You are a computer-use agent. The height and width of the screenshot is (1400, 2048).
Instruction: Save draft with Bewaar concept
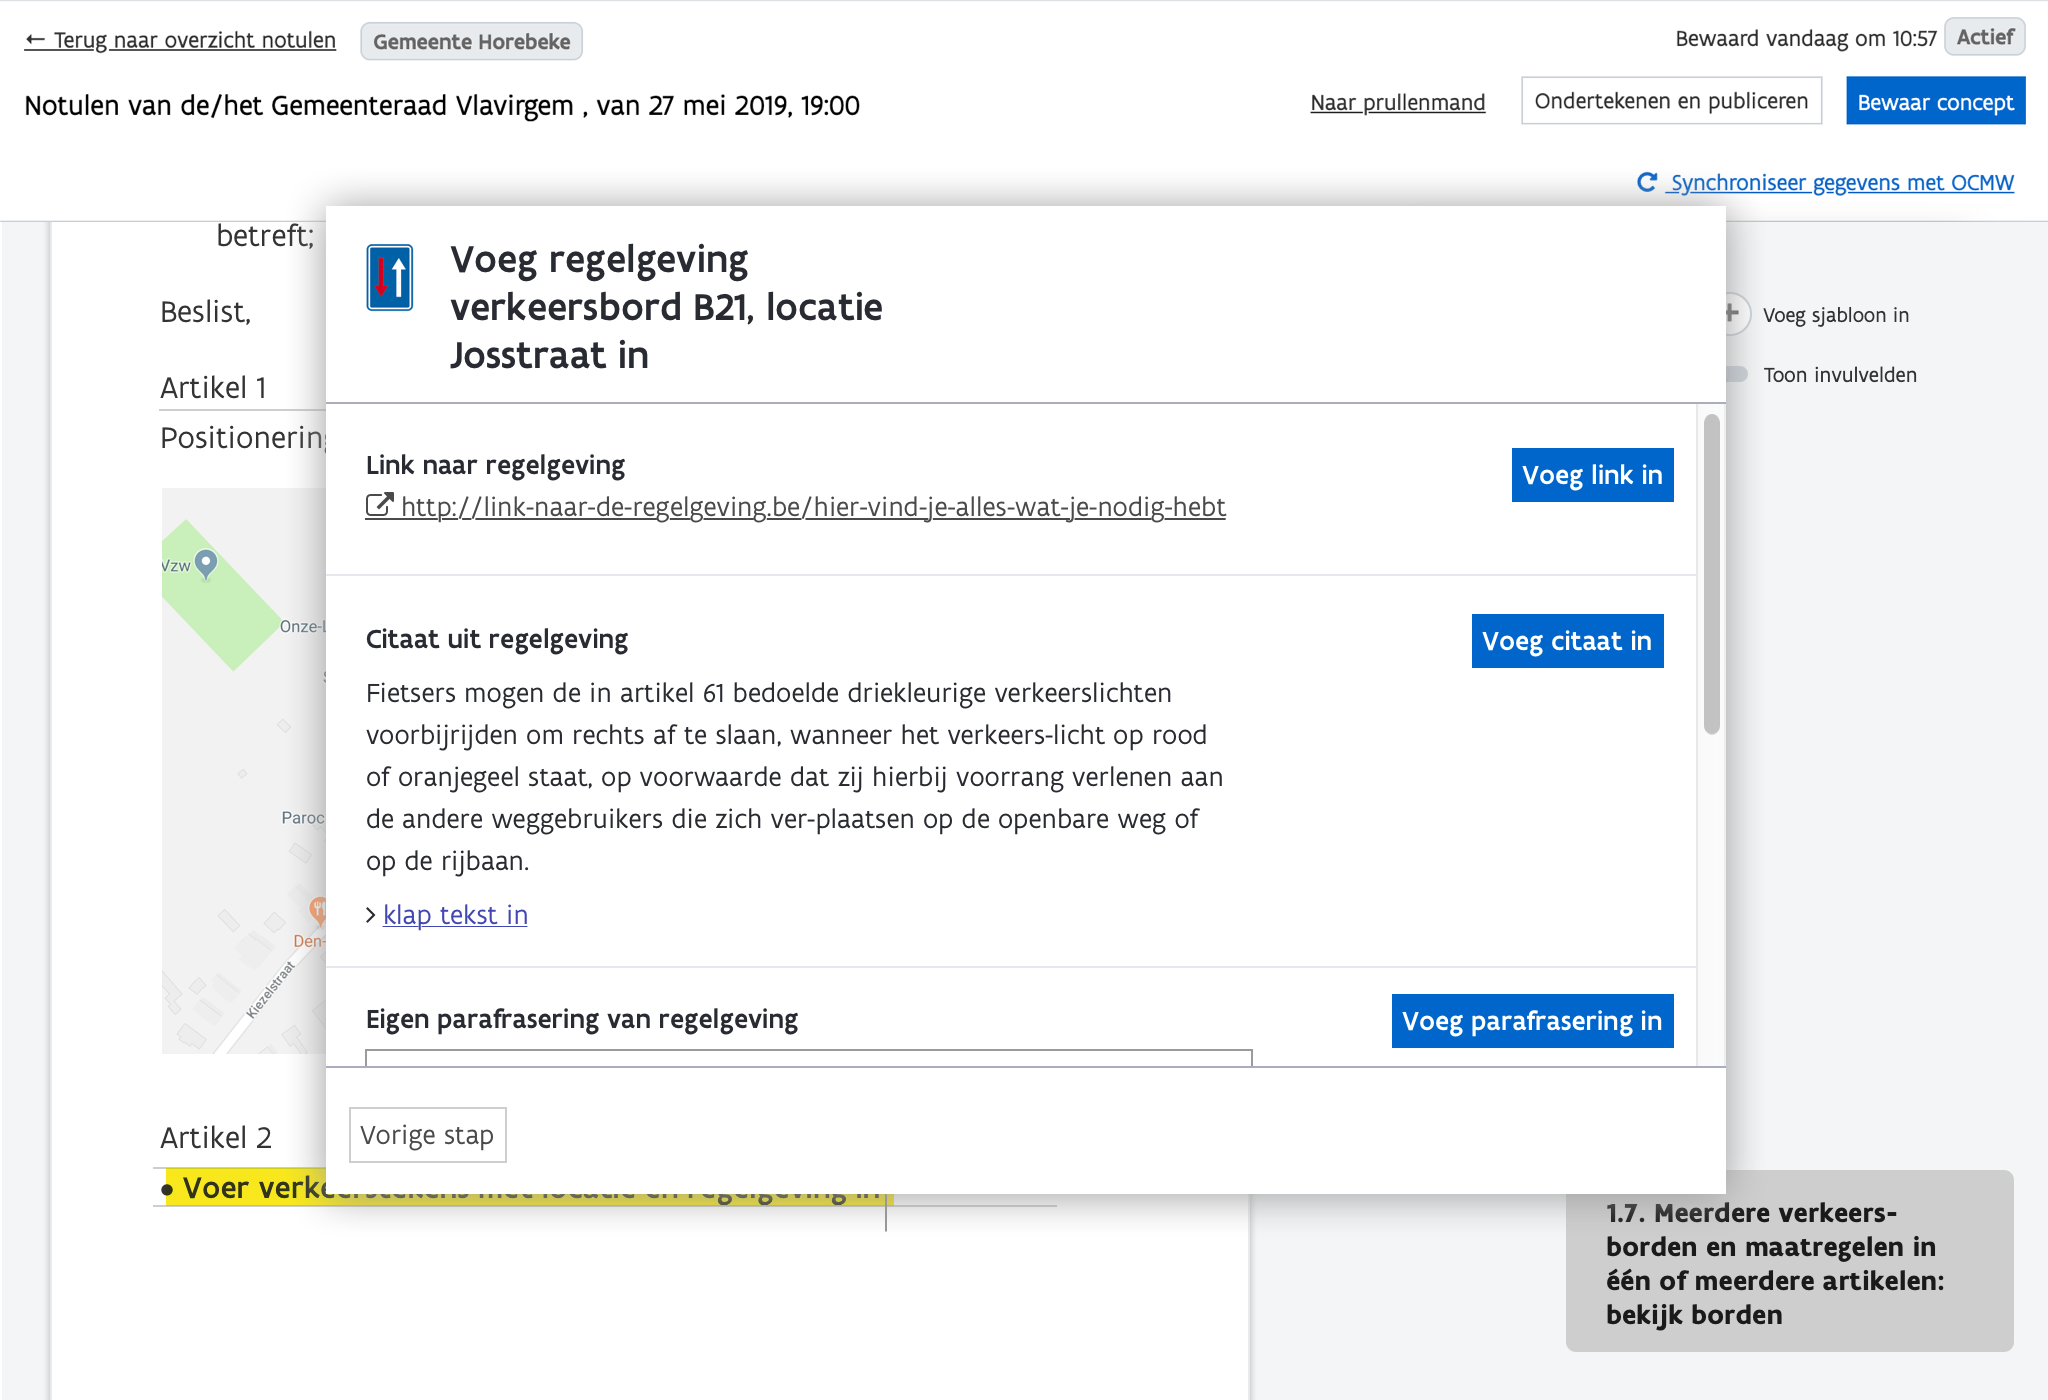point(1934,102)
